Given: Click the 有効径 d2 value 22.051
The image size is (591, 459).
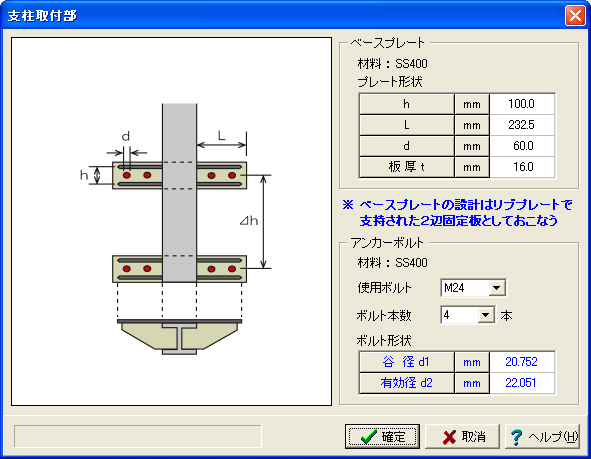Looking at the screenshot, I should point(522,383).
